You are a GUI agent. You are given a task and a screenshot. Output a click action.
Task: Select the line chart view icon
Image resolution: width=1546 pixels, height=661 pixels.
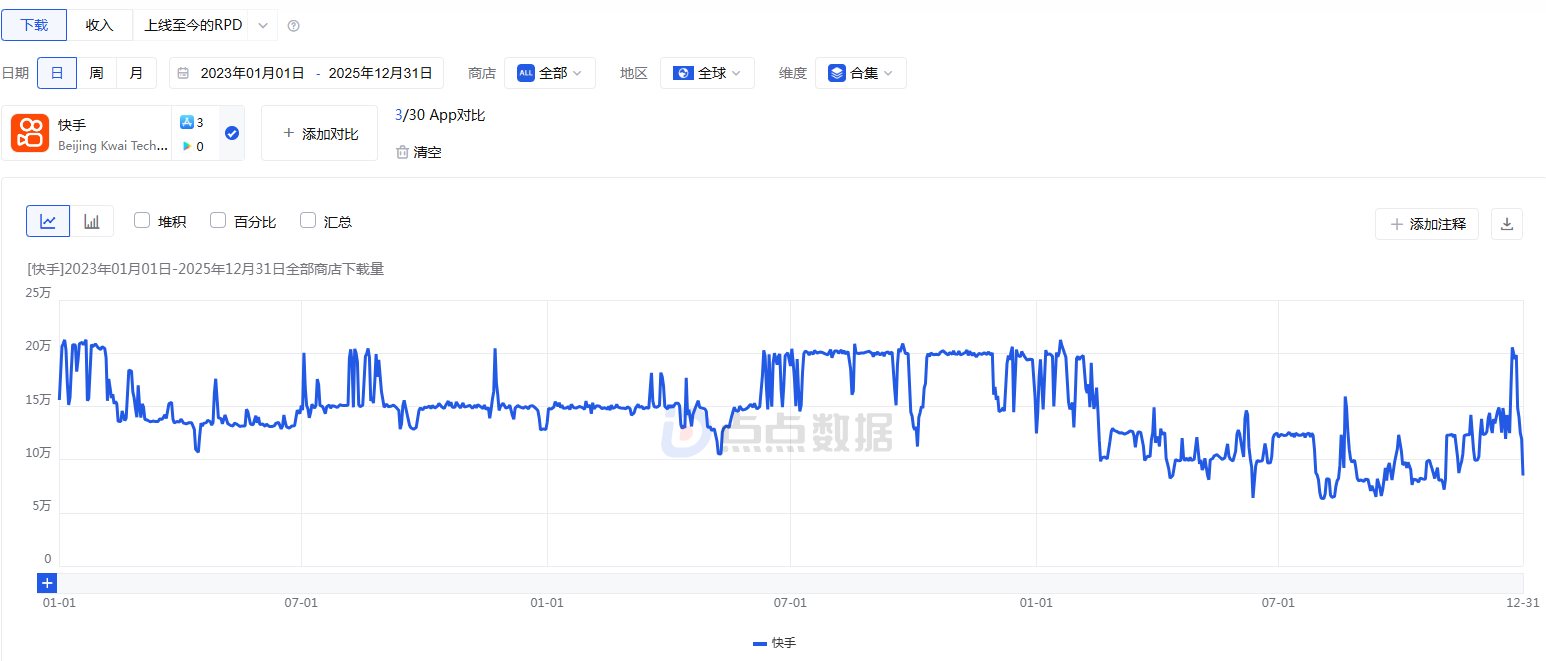tap(47, 220)
